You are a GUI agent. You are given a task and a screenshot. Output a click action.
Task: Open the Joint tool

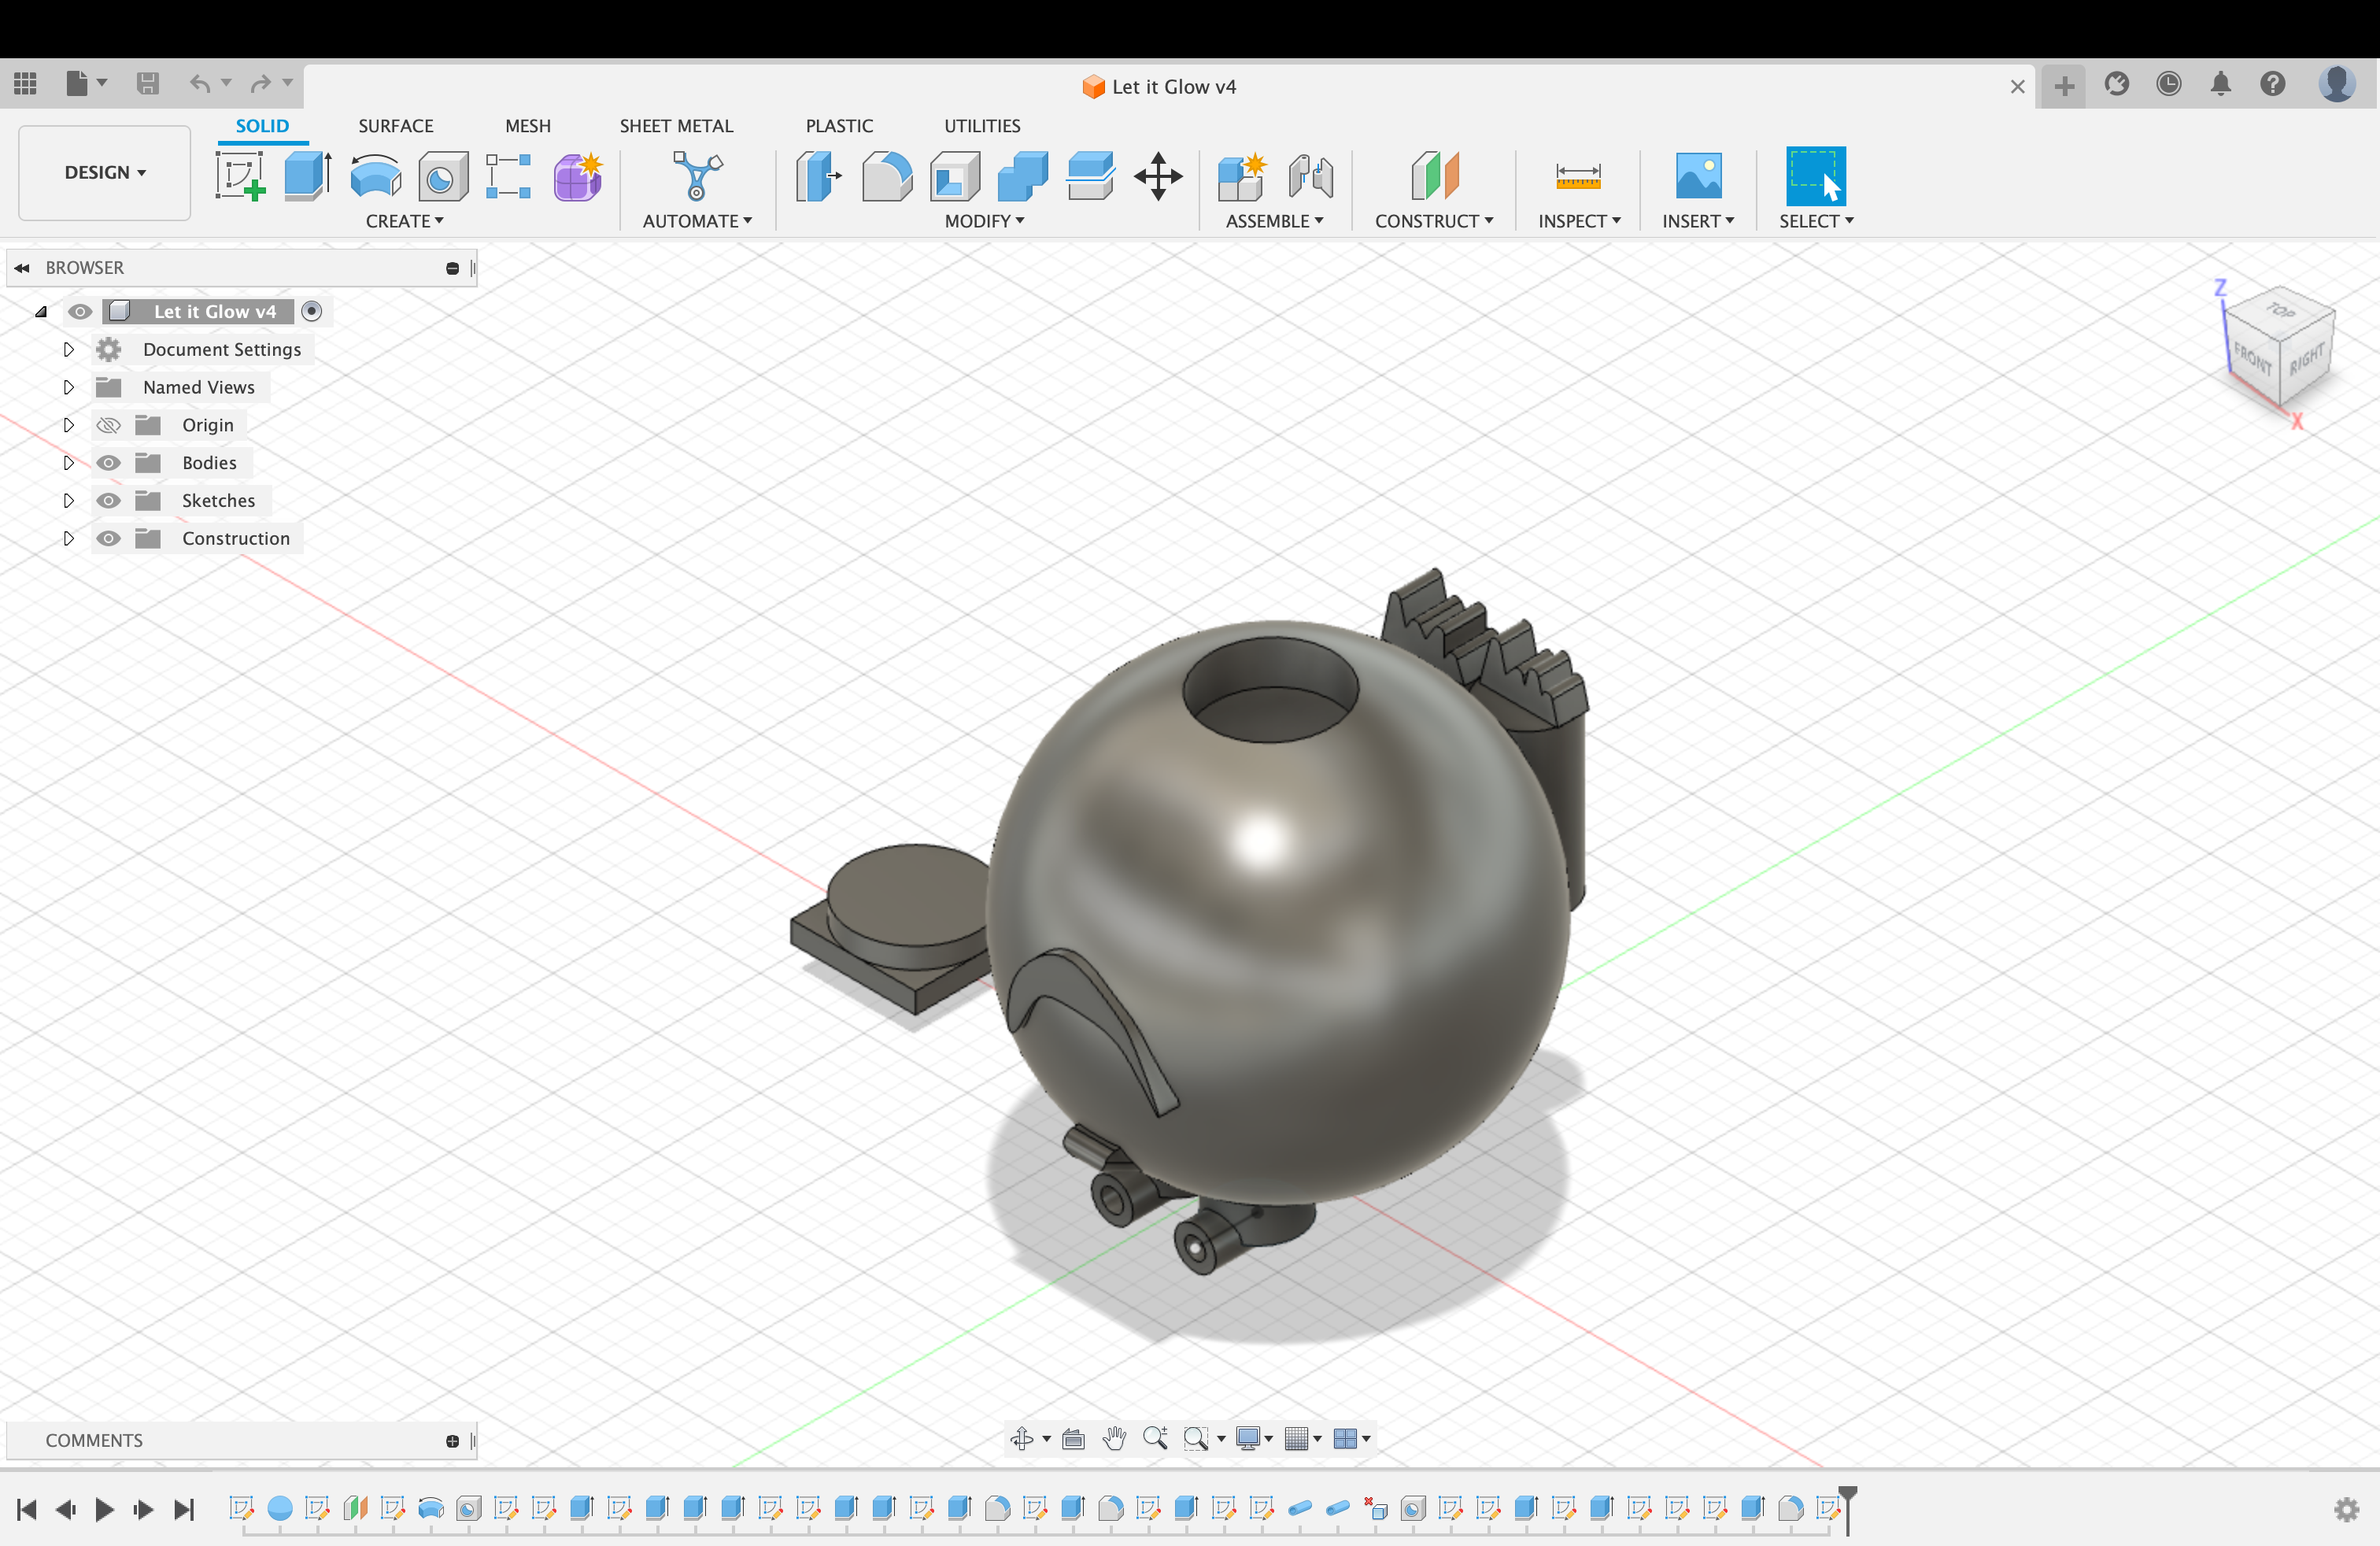coord(1310,176)
